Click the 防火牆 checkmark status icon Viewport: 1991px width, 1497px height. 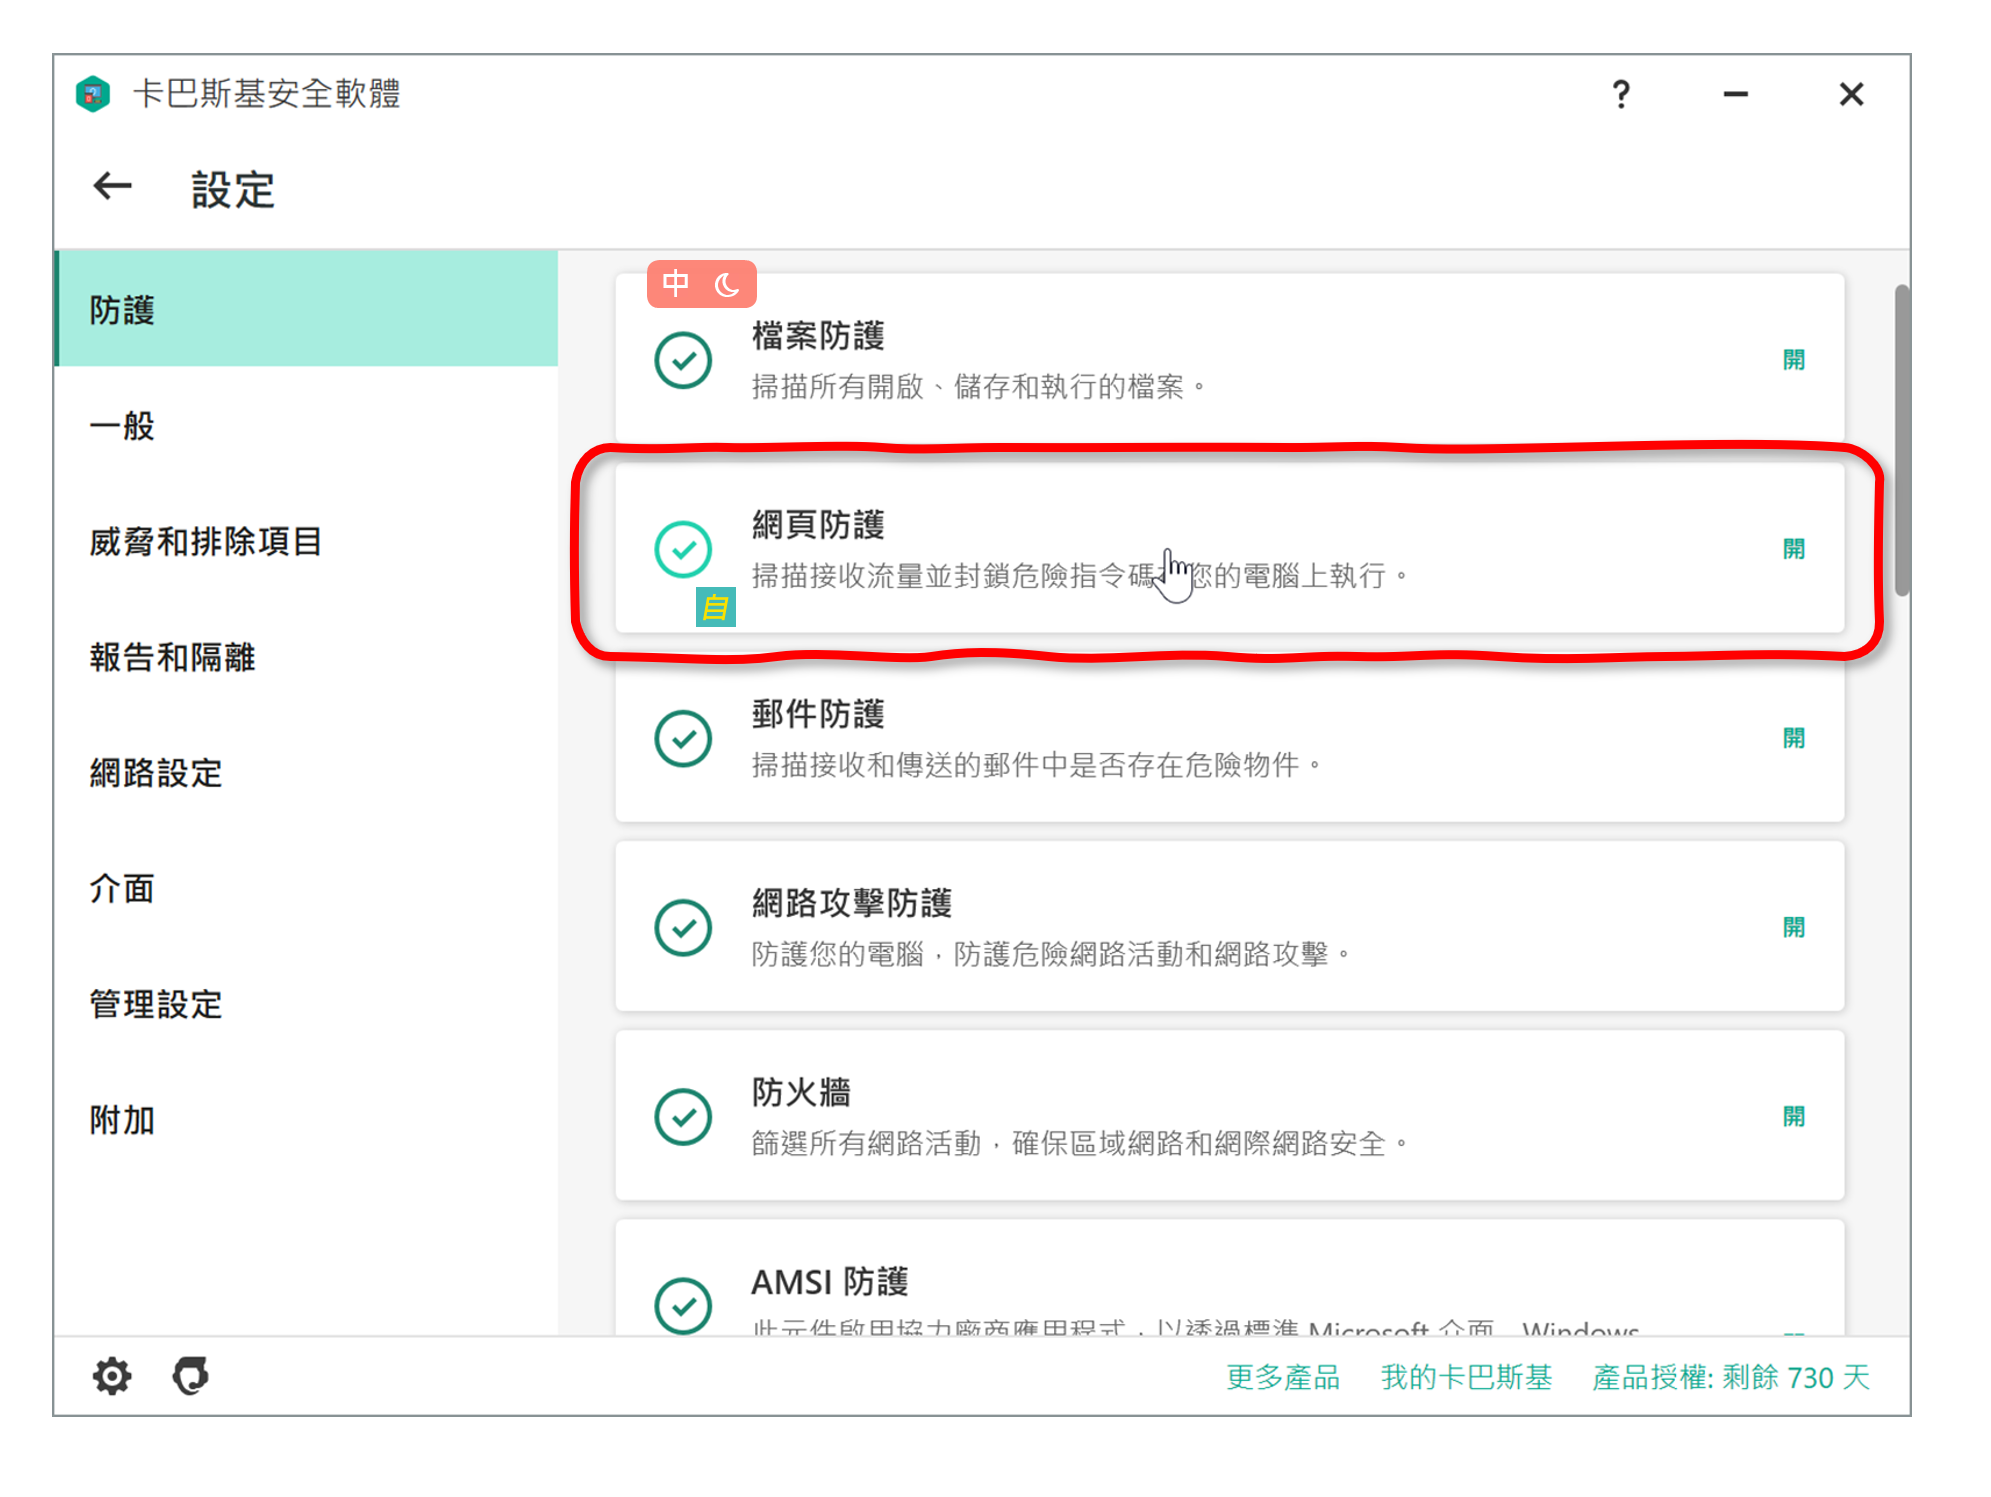[x=683, y=1116]
